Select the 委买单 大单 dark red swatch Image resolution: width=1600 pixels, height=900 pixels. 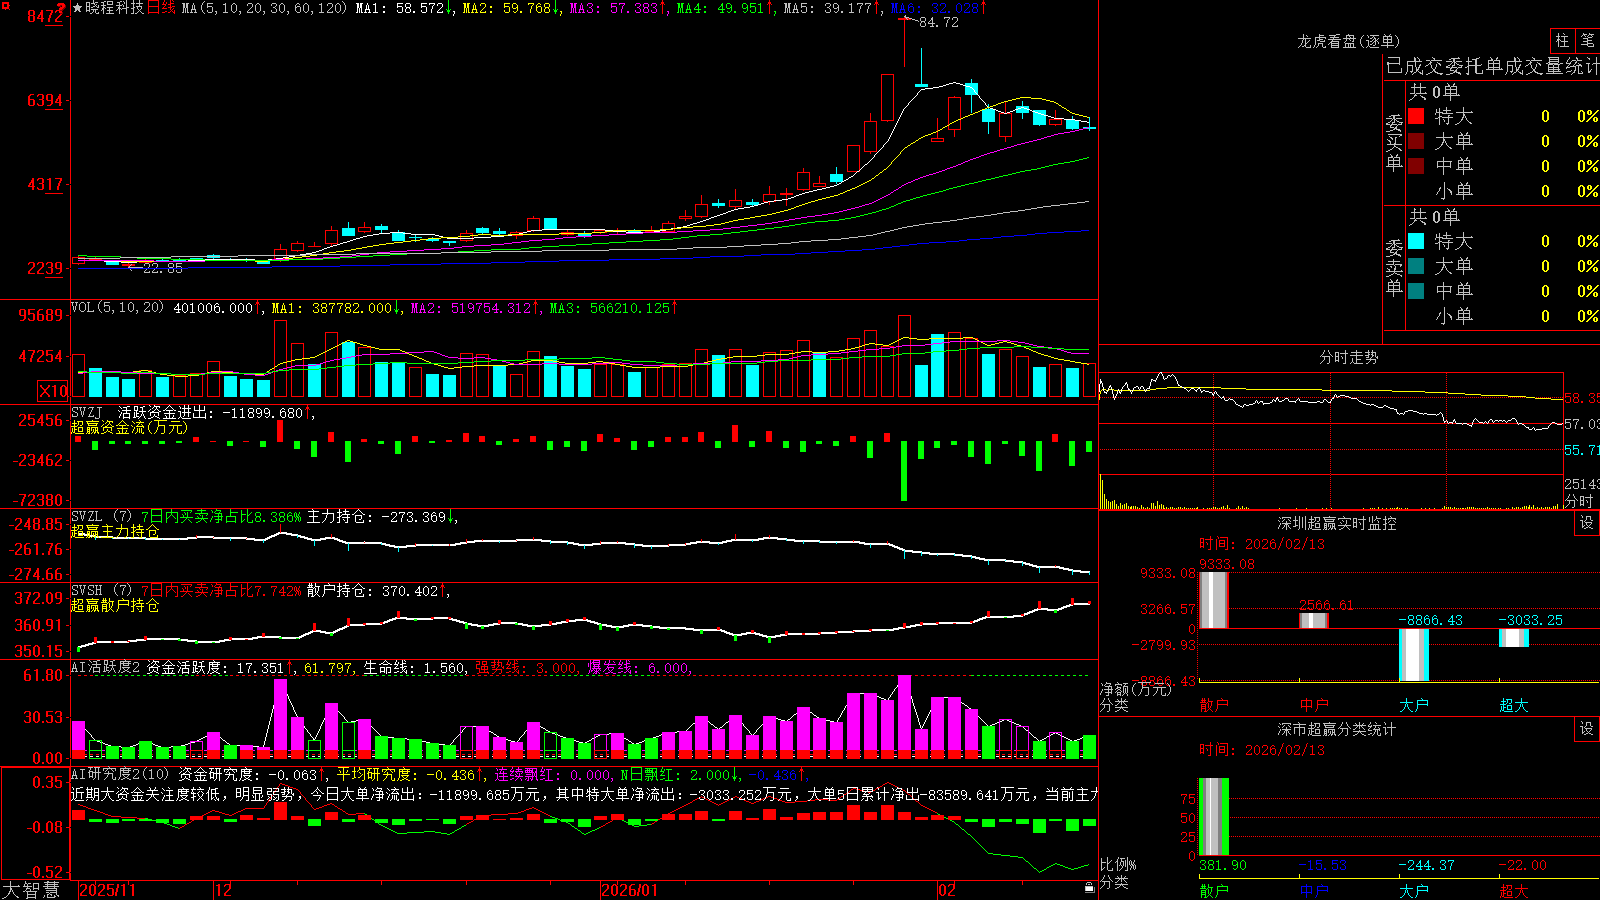tap(1416, 141)
